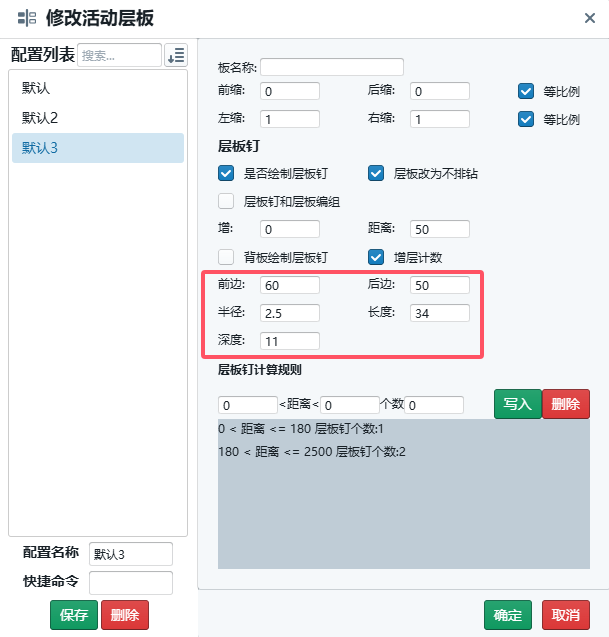Click the red 删除 button beside 写入

coord(565,404)
